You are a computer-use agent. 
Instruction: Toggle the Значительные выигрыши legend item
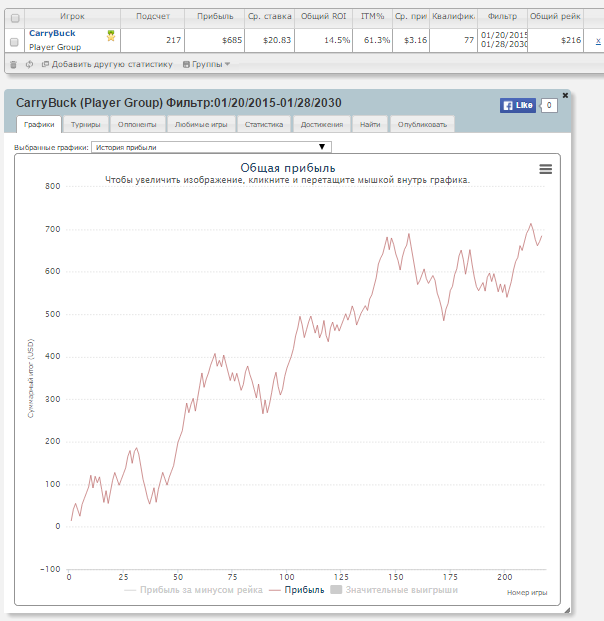(400, 590)
